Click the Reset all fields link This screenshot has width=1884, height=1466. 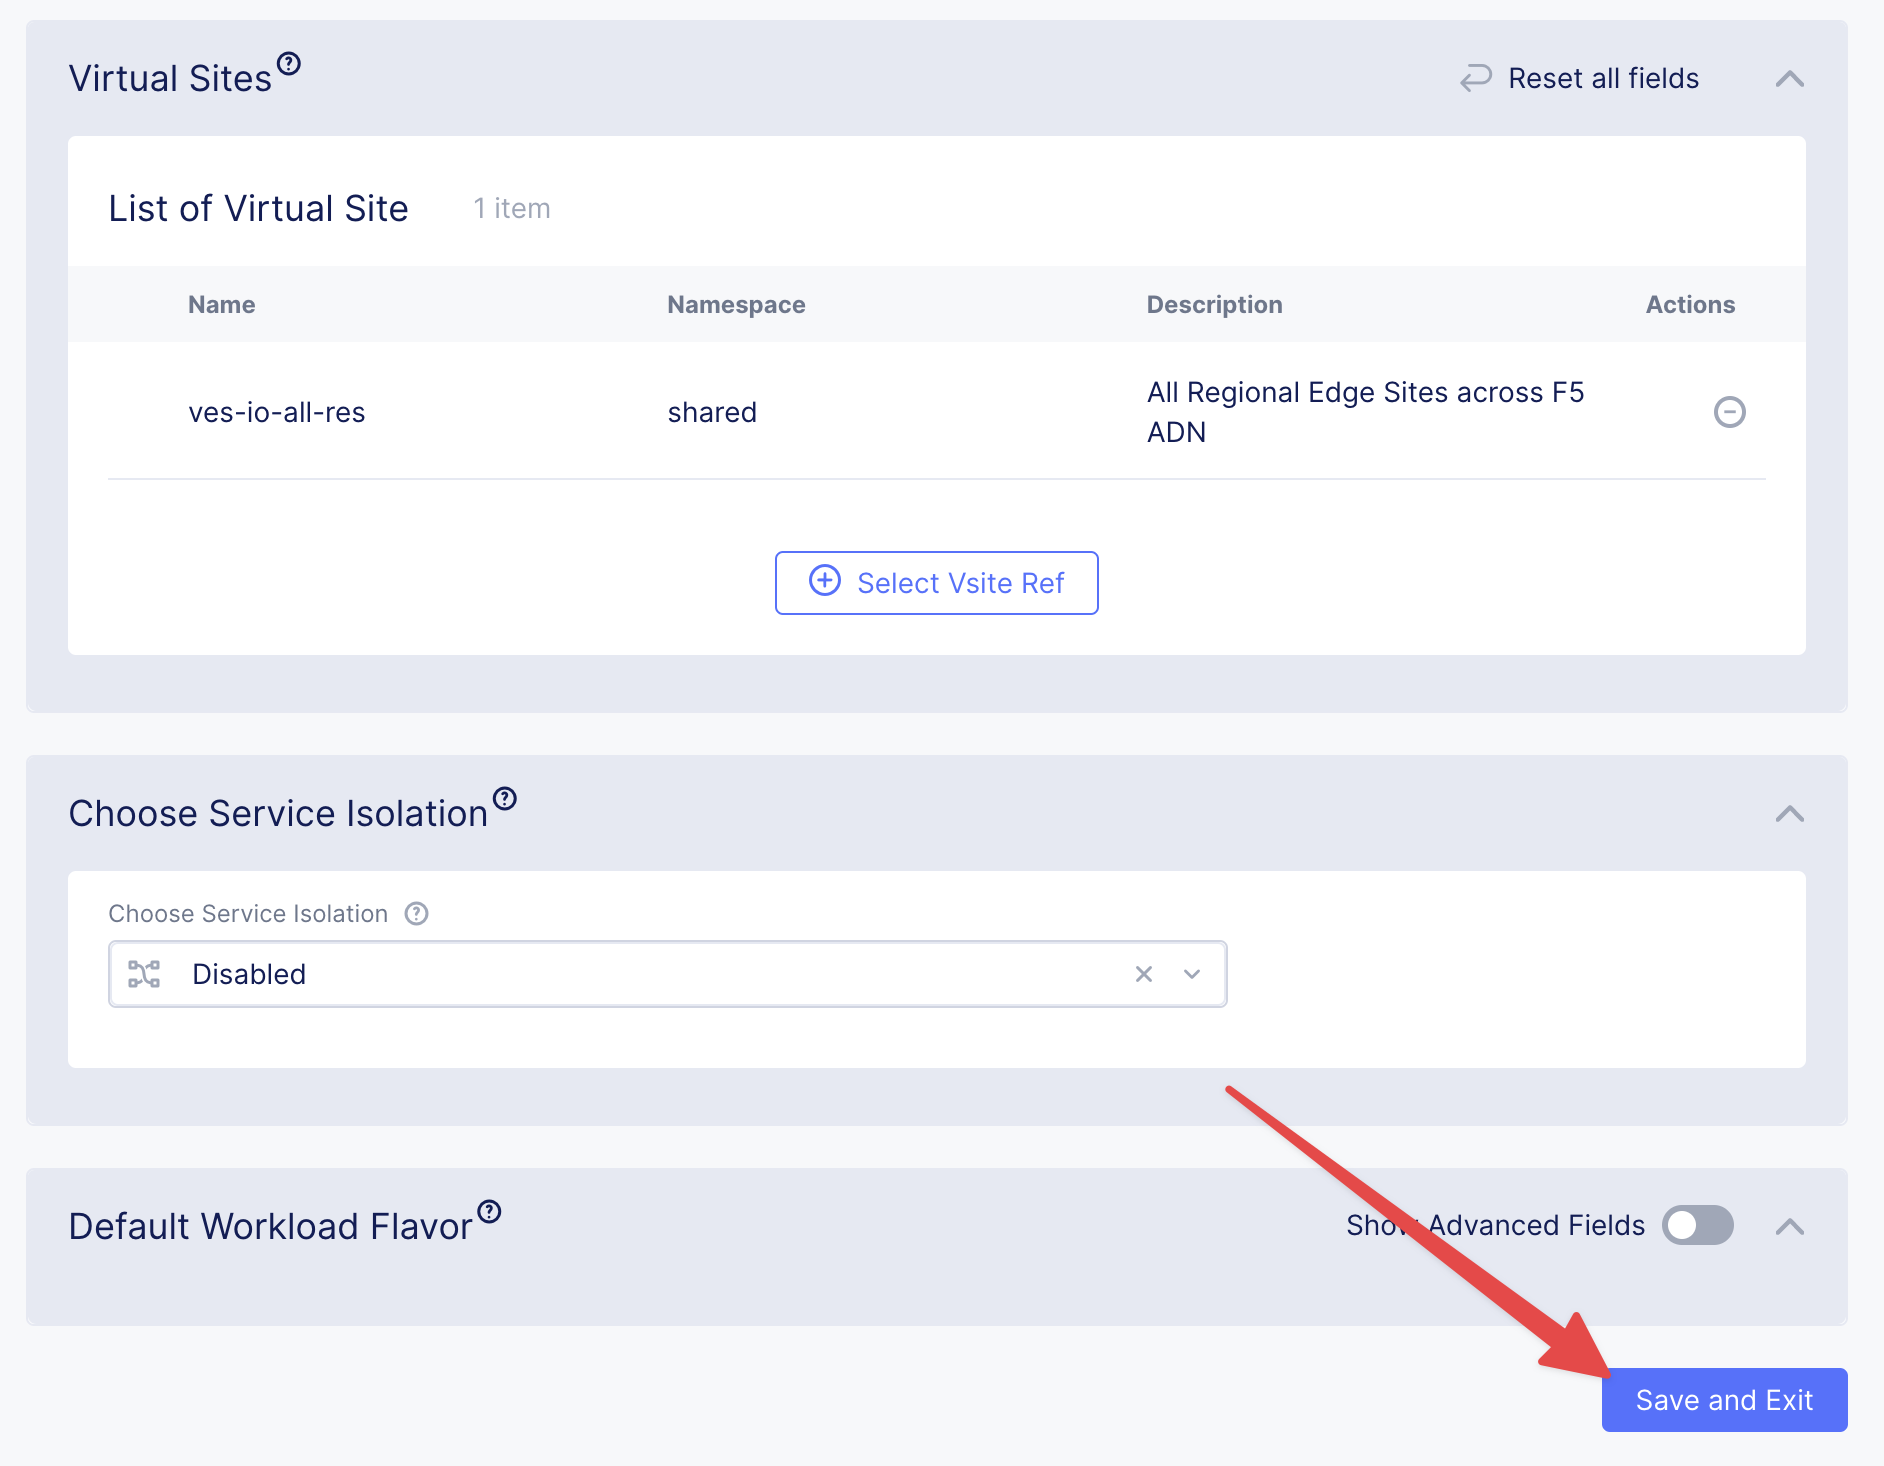1603,78
